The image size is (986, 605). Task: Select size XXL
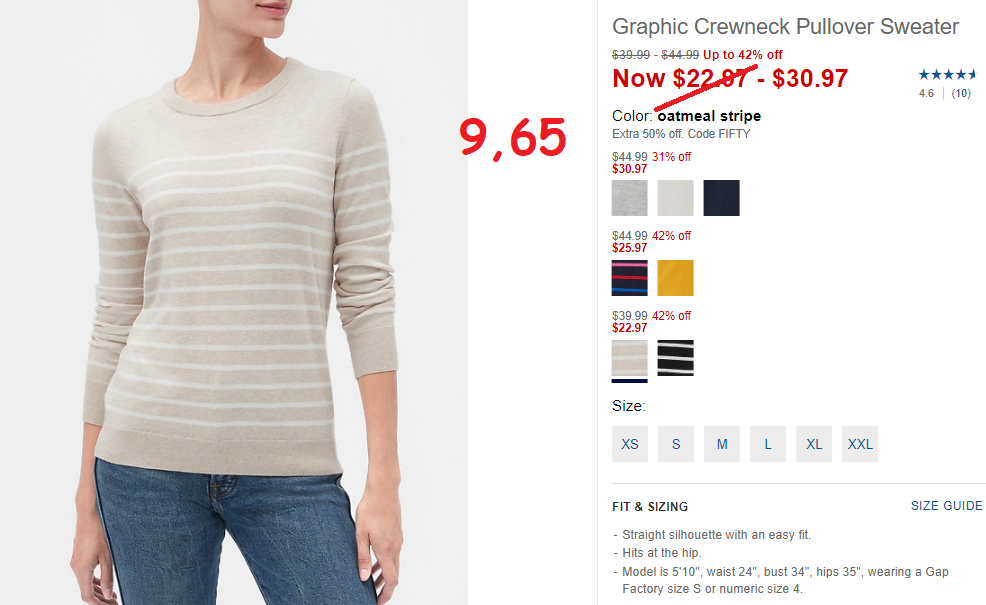click(x=860, y=444)
